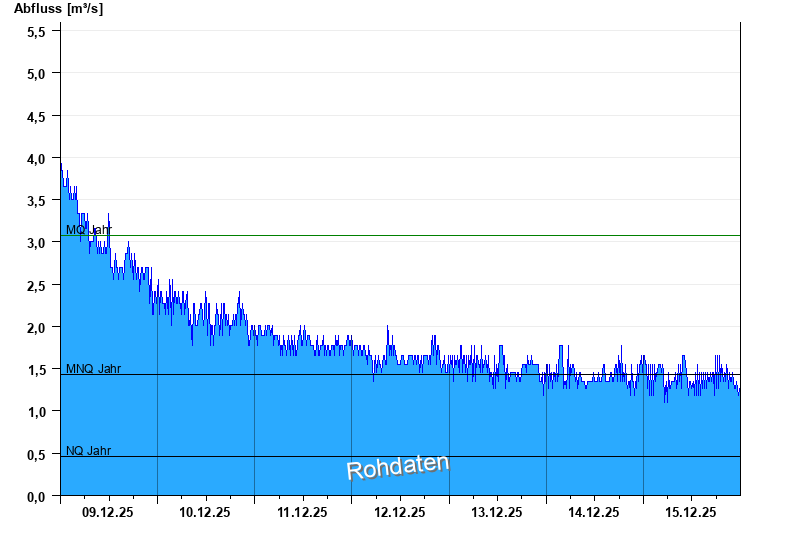Click the Abfluss [m³/s] axis title

(58, 9)
